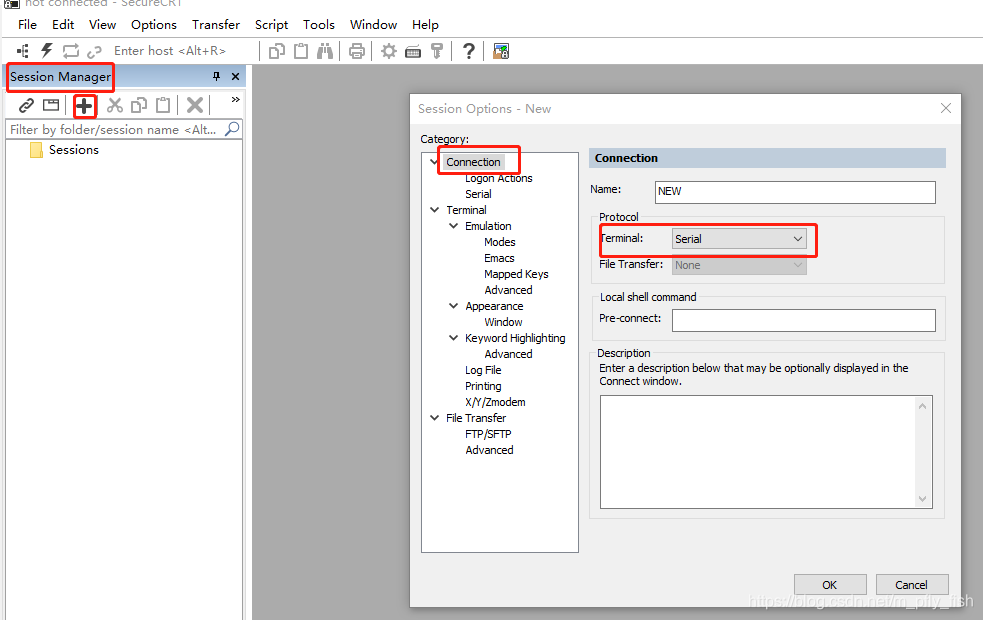983x620 pixels.
Task: Open Session Options with the gear icon
Action: click(x=389, y=51)
